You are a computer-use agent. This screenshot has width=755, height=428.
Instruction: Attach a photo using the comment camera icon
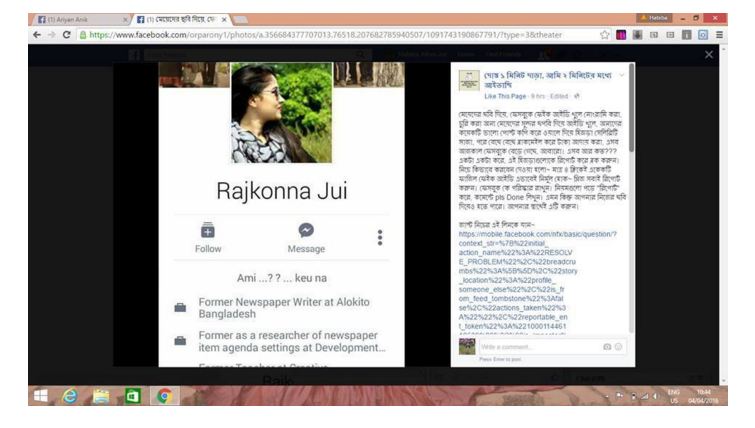606,346
